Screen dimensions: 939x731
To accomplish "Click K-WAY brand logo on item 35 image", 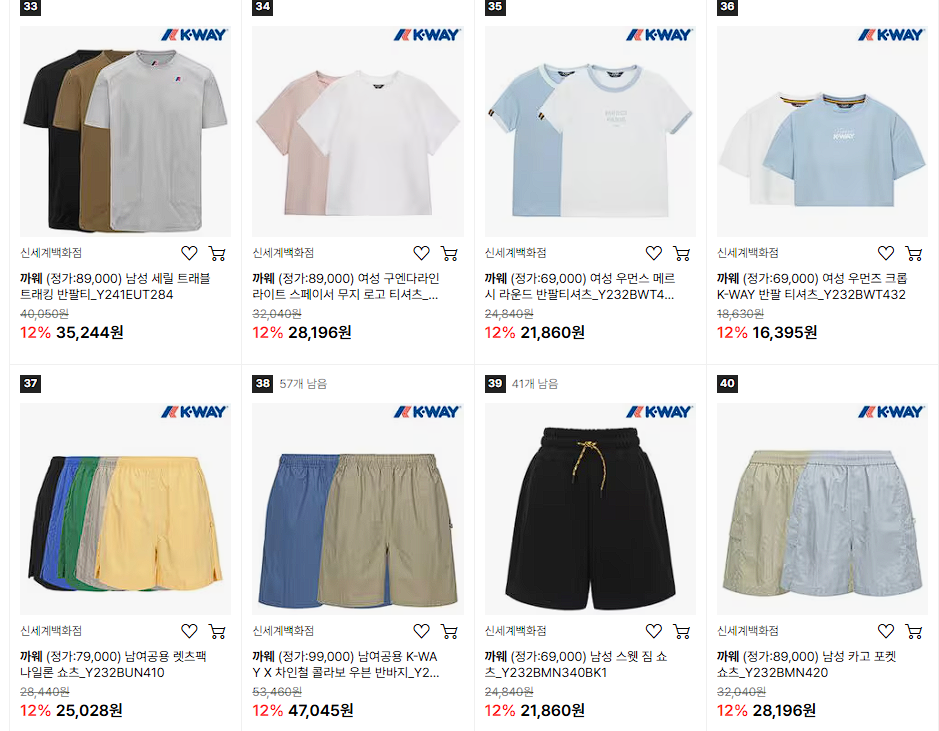I will (x=659, y=35).
